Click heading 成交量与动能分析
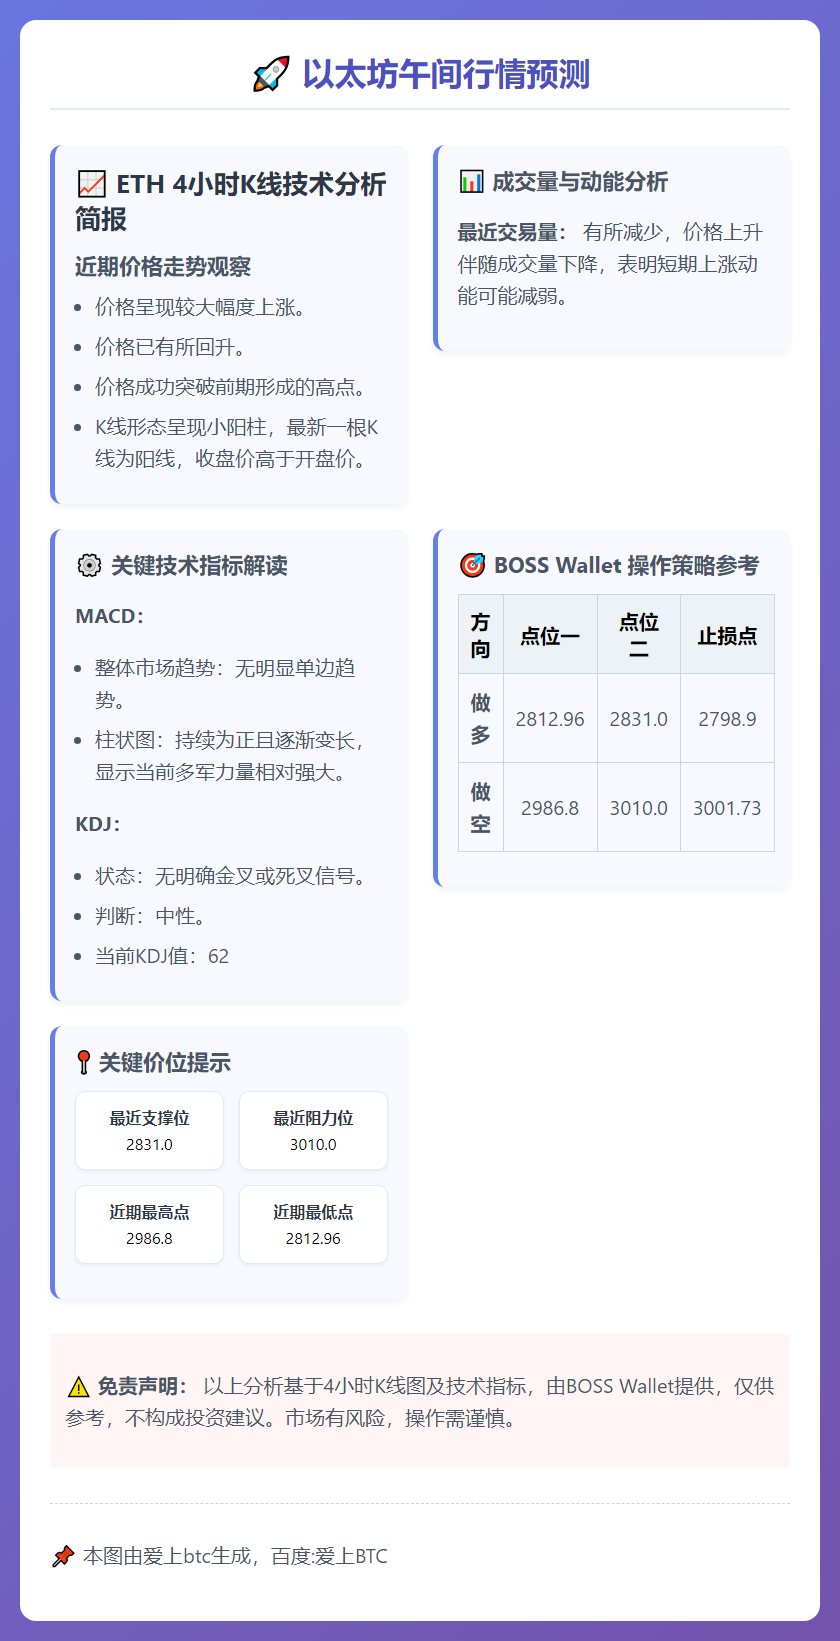This screenshot has height=1641, width=840. point(580,181)
